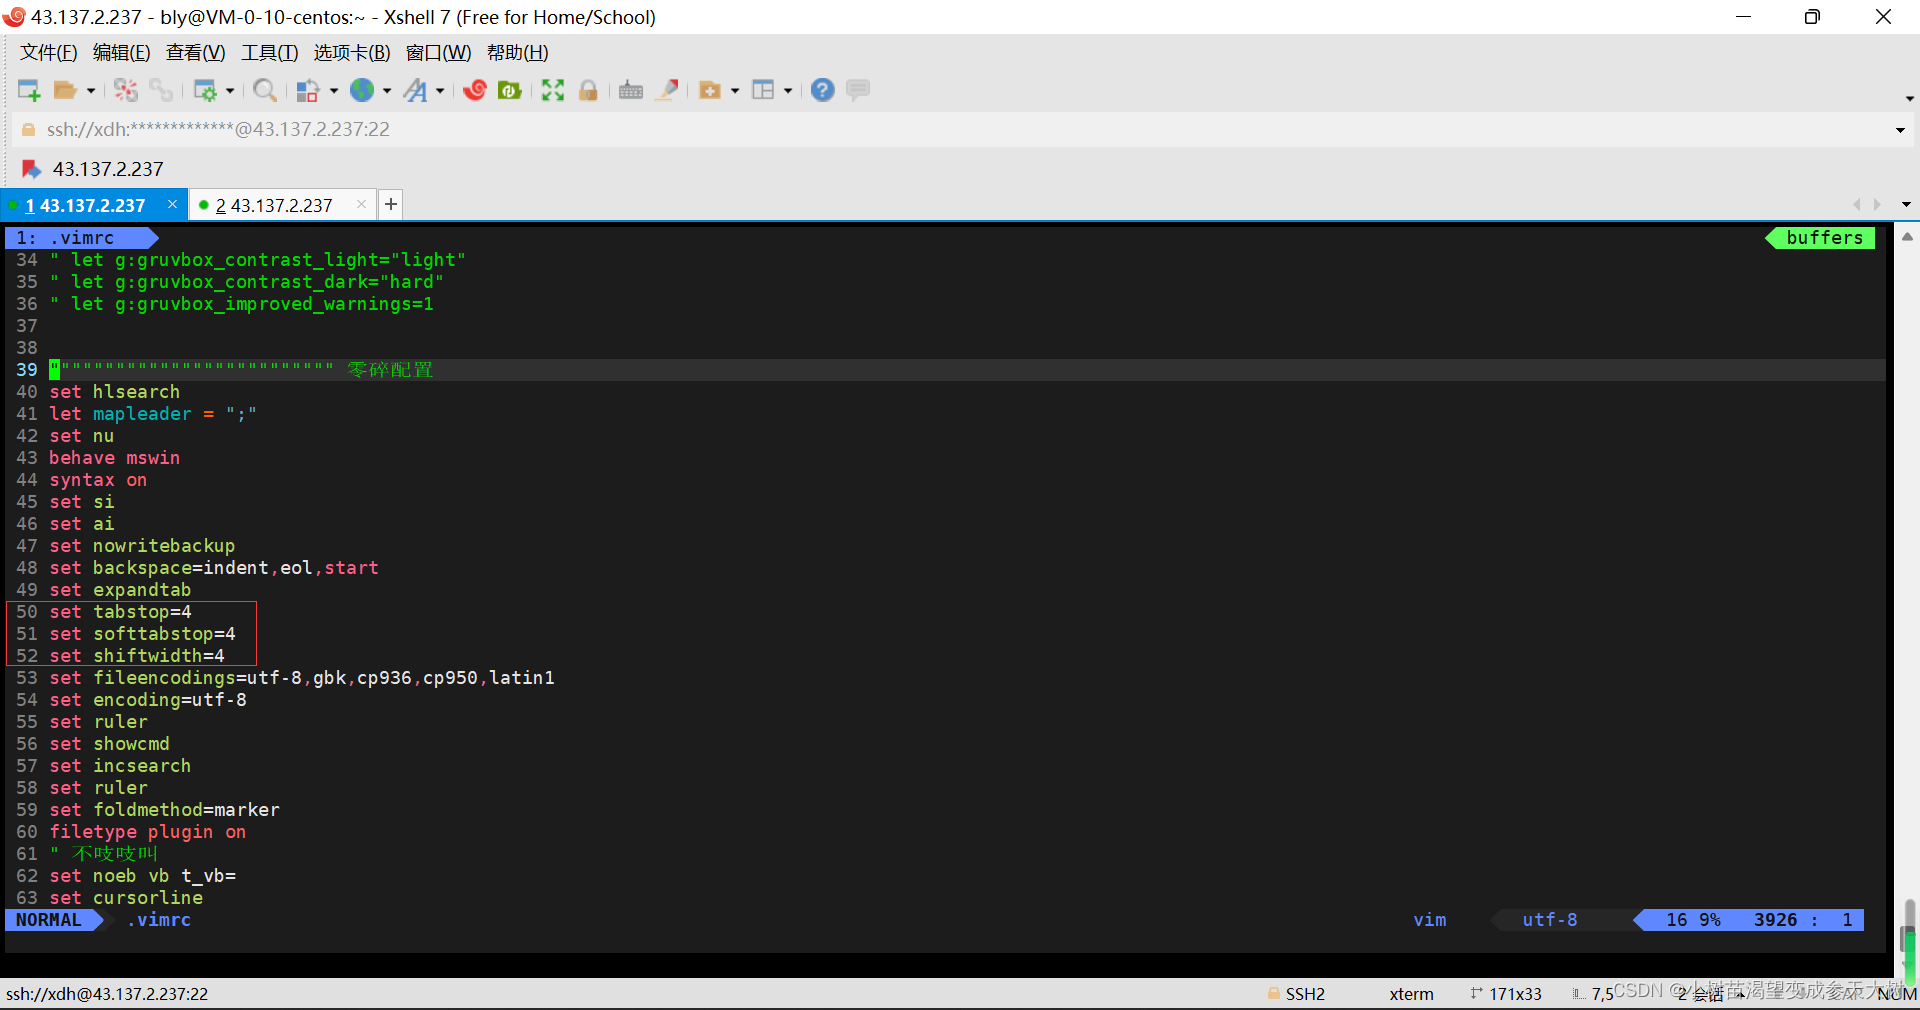Click the NORMAL mode indicator
This screenshot has height=1010, width=1920.
coord(48,920)
